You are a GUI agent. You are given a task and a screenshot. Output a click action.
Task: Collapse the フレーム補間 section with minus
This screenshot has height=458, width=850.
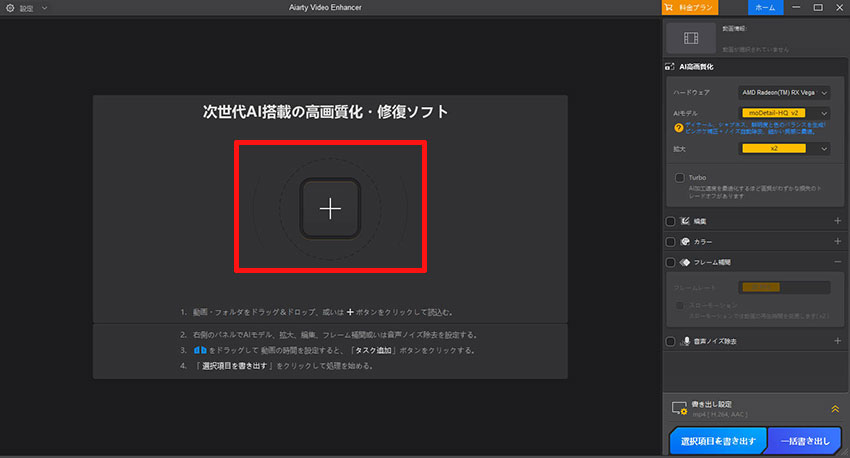pos(838,262)
